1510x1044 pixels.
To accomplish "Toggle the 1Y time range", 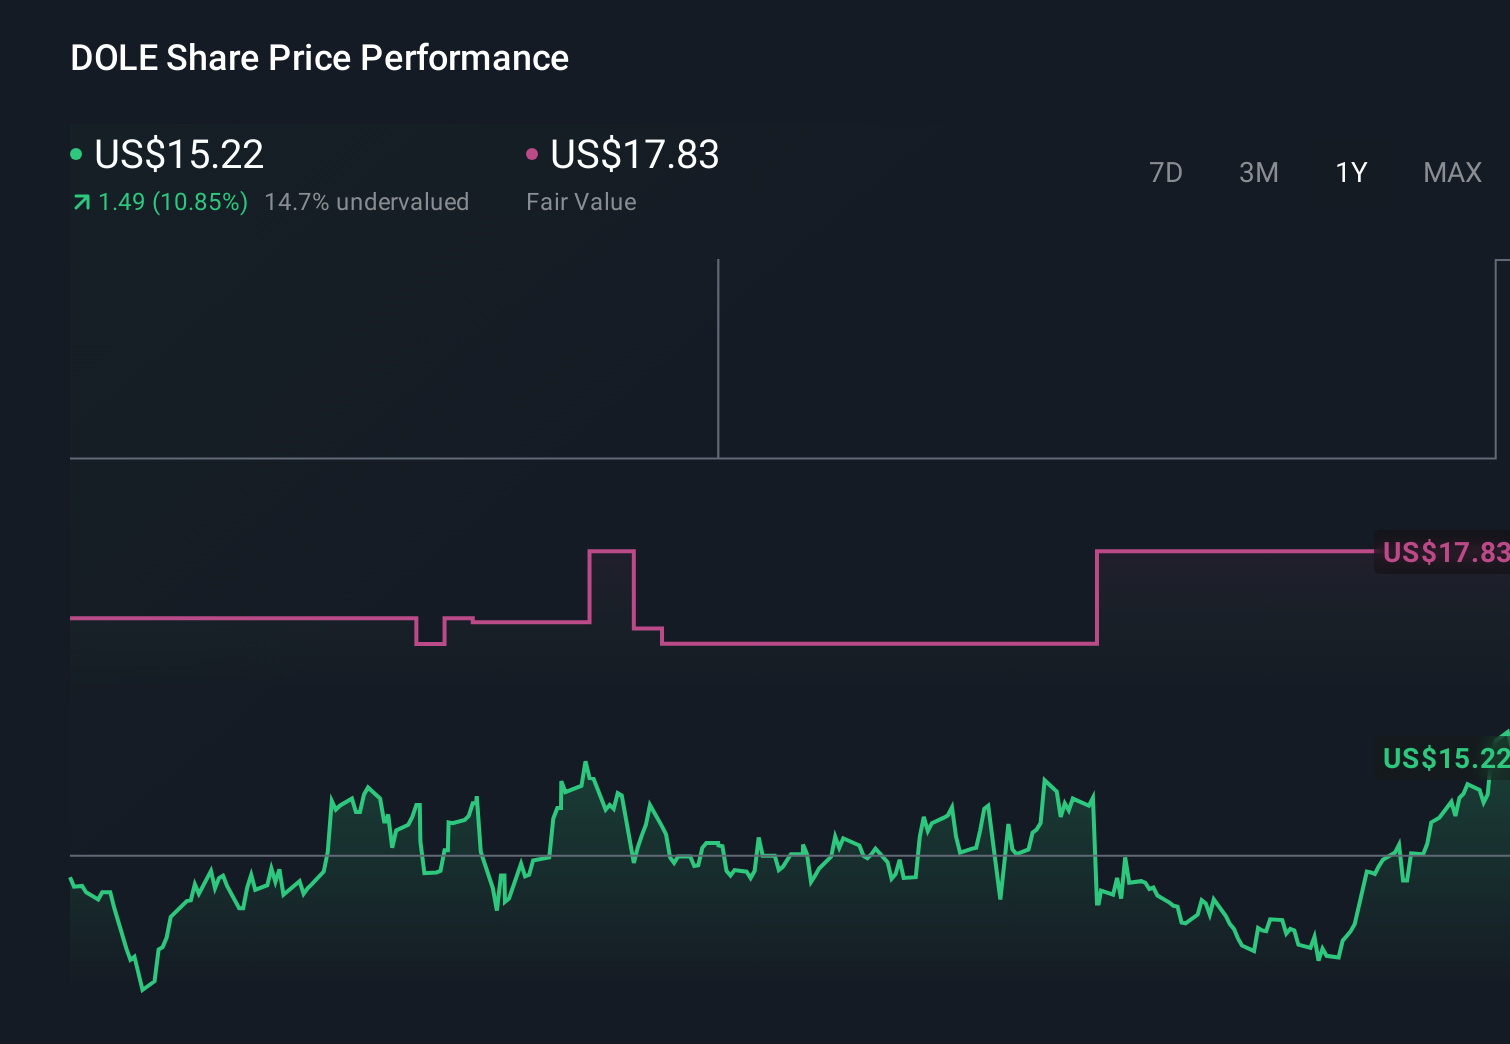I will (1350, 172).
